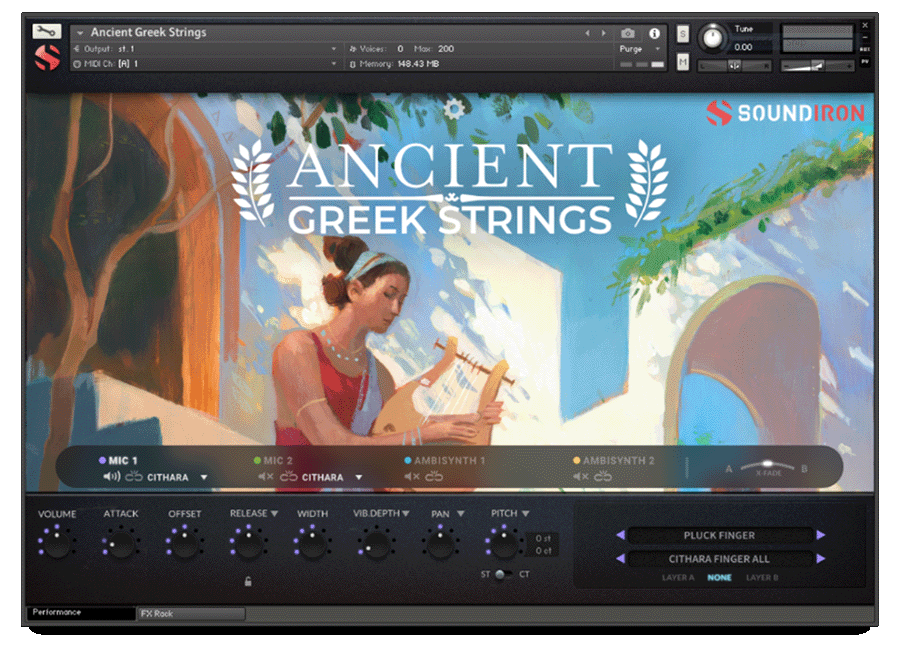Unmute Ambisynth 1 via its speaker icon
The height and width of the screenshot is (665, 900).
tap(412, 476)
